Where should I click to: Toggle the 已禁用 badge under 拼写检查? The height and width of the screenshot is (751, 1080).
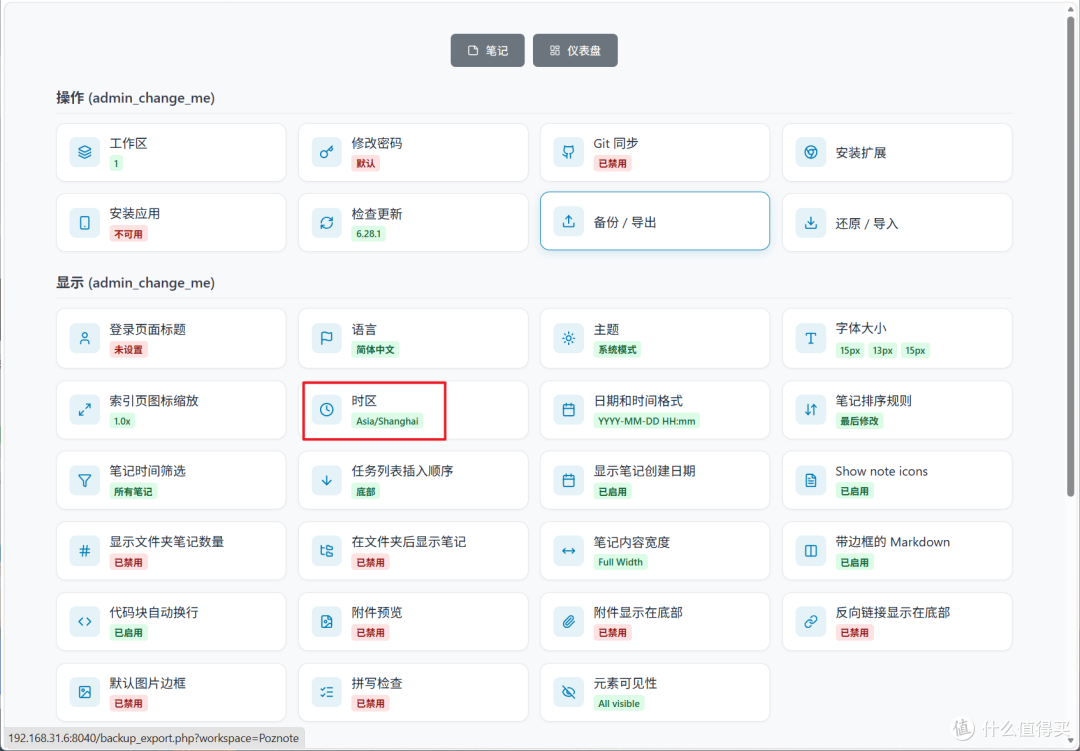click(371, 703)
